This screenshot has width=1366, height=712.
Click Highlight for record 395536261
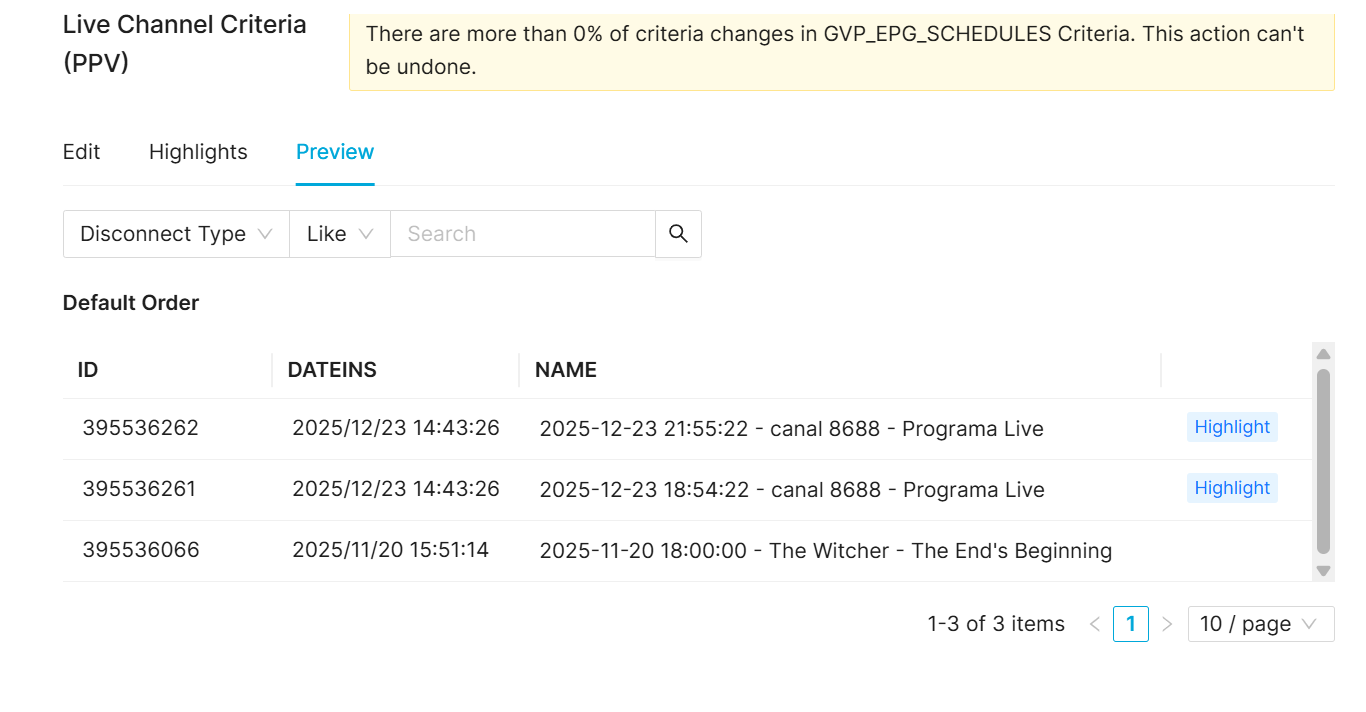[x=1232, y=488]
